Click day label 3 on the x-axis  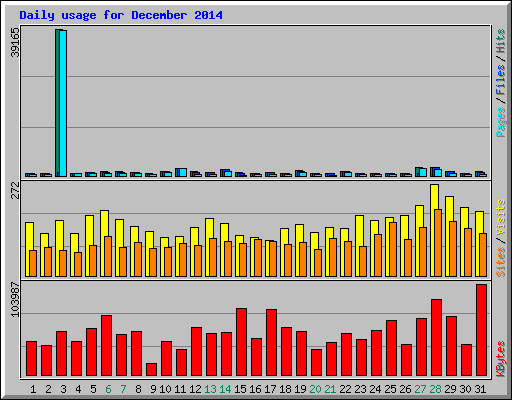[x=63, y=389]
